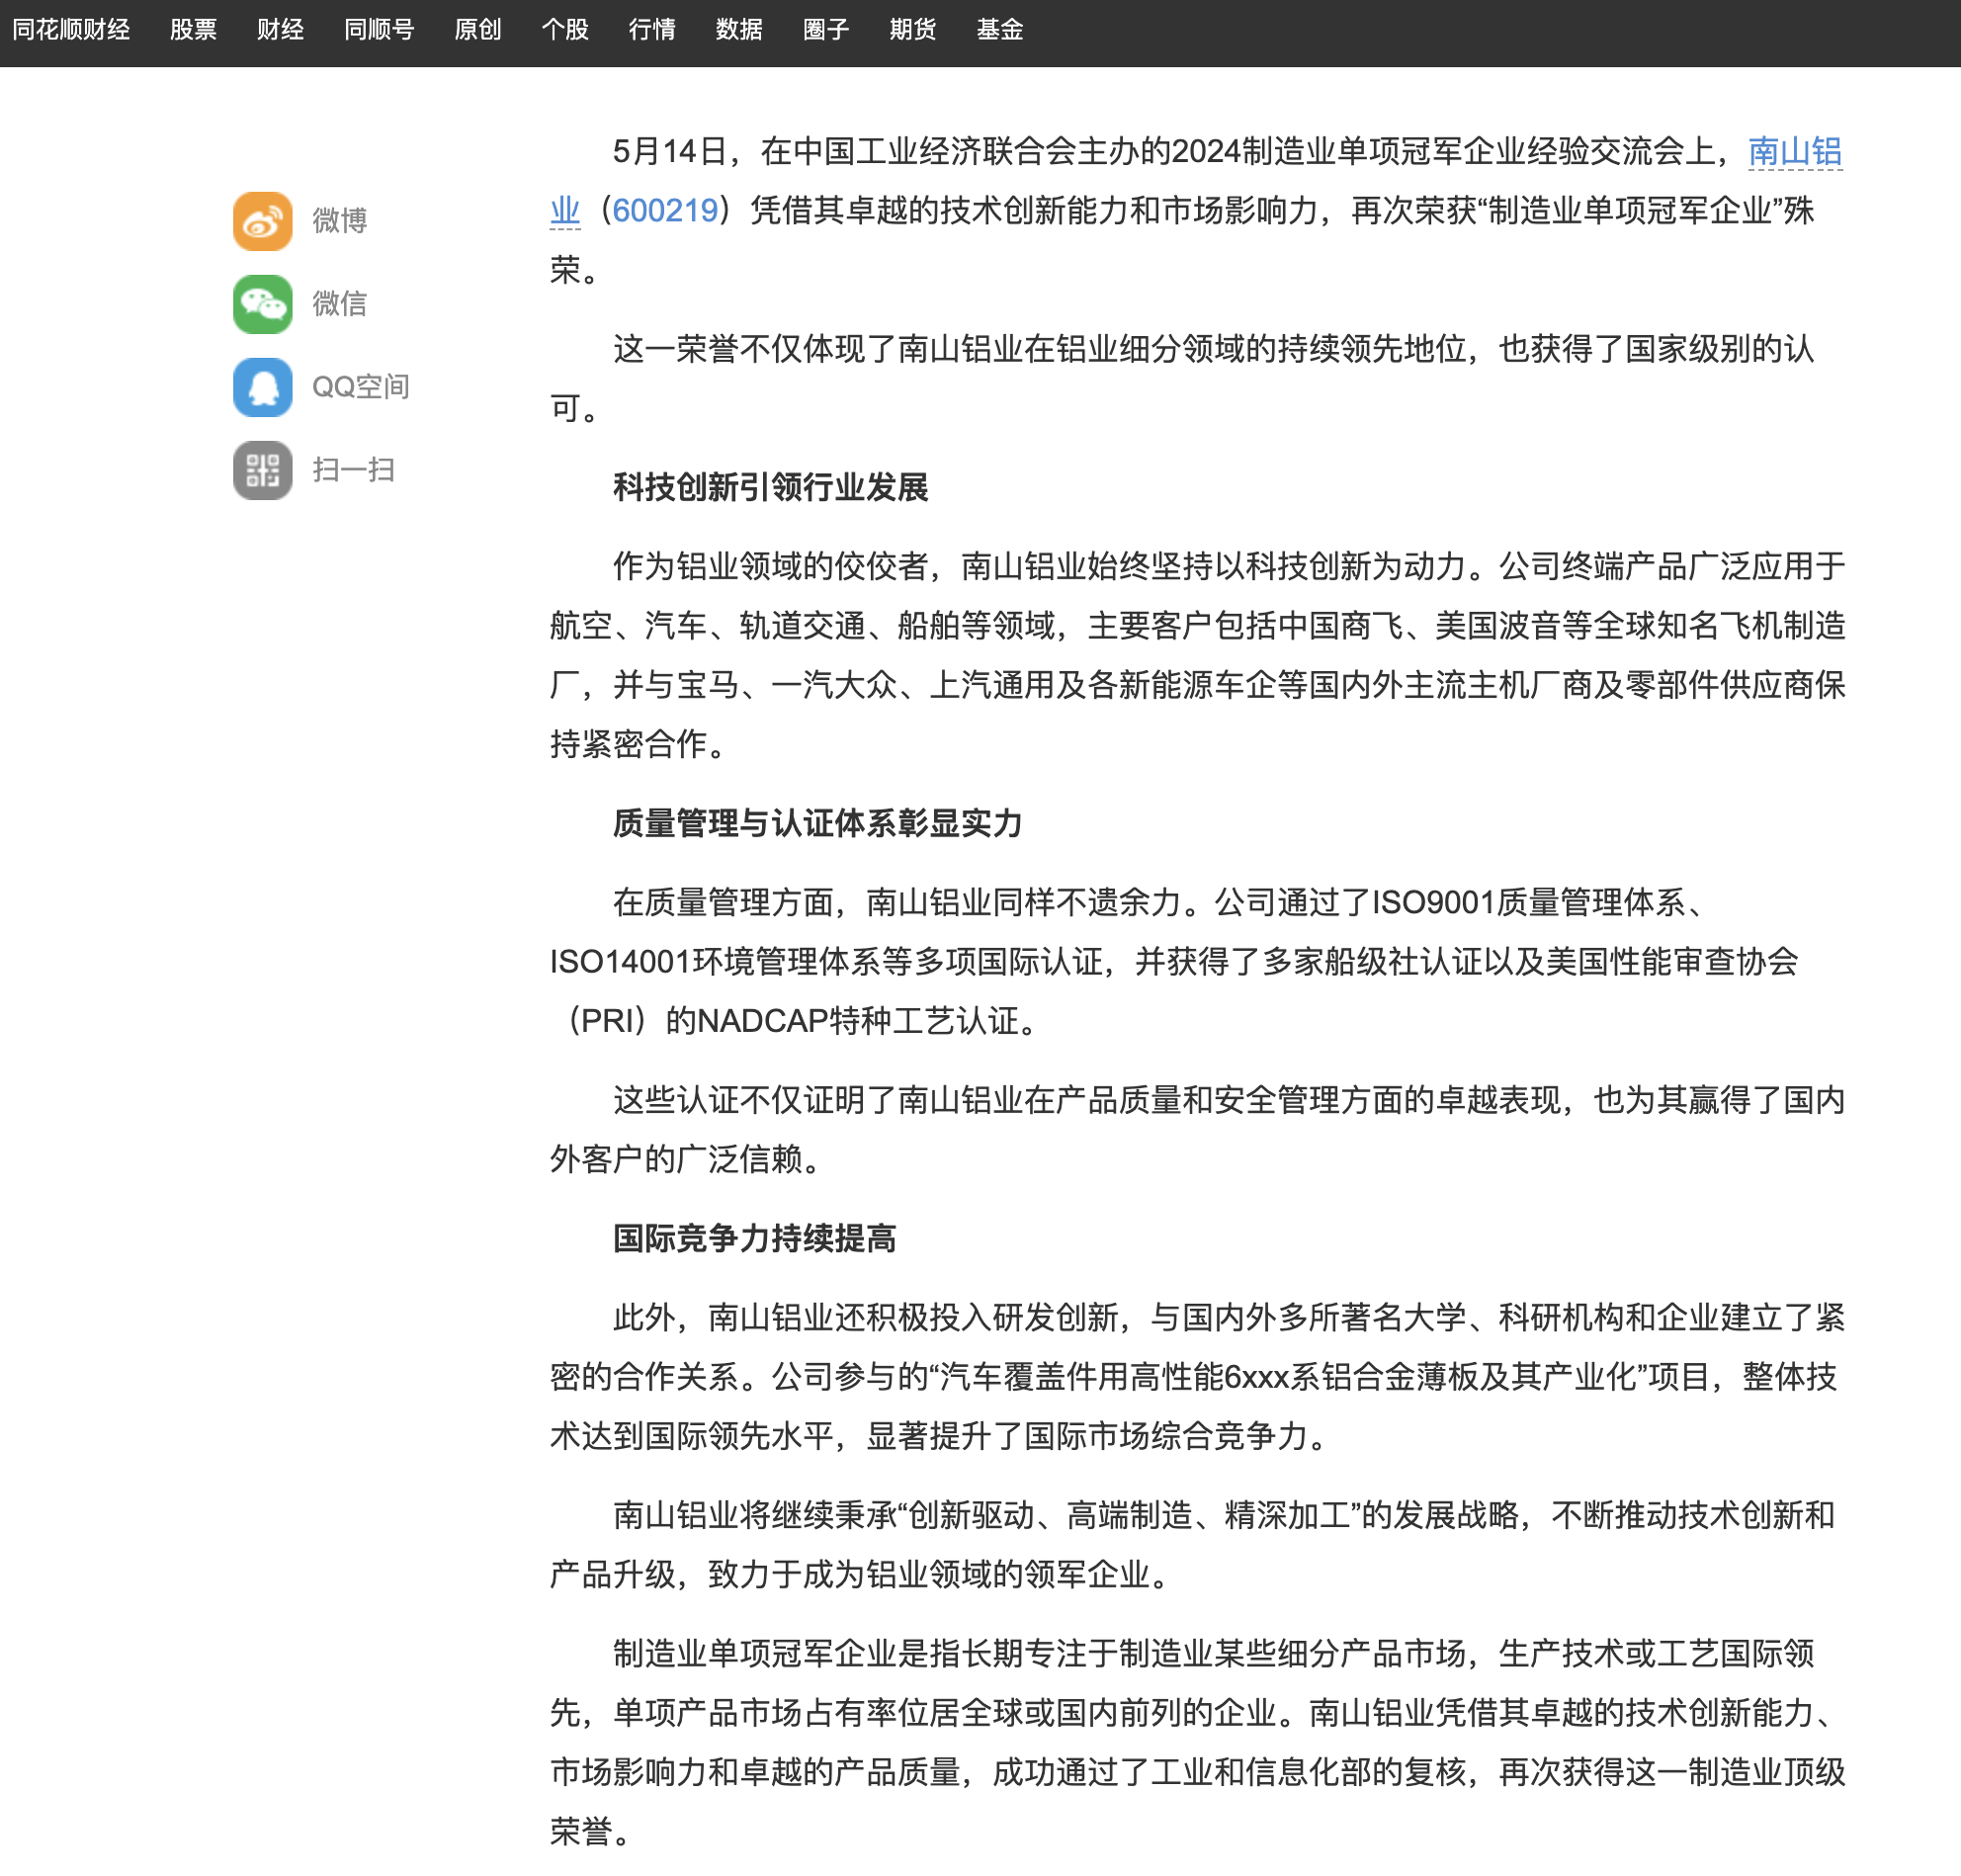Screen dimensions: 1961x1876
Task: Open the 基金 nav item
Action: click(x=1000, y=30)
